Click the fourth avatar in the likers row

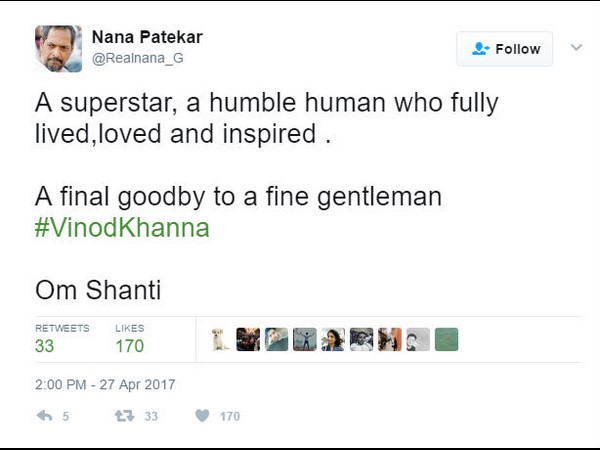tap(305, 339)
